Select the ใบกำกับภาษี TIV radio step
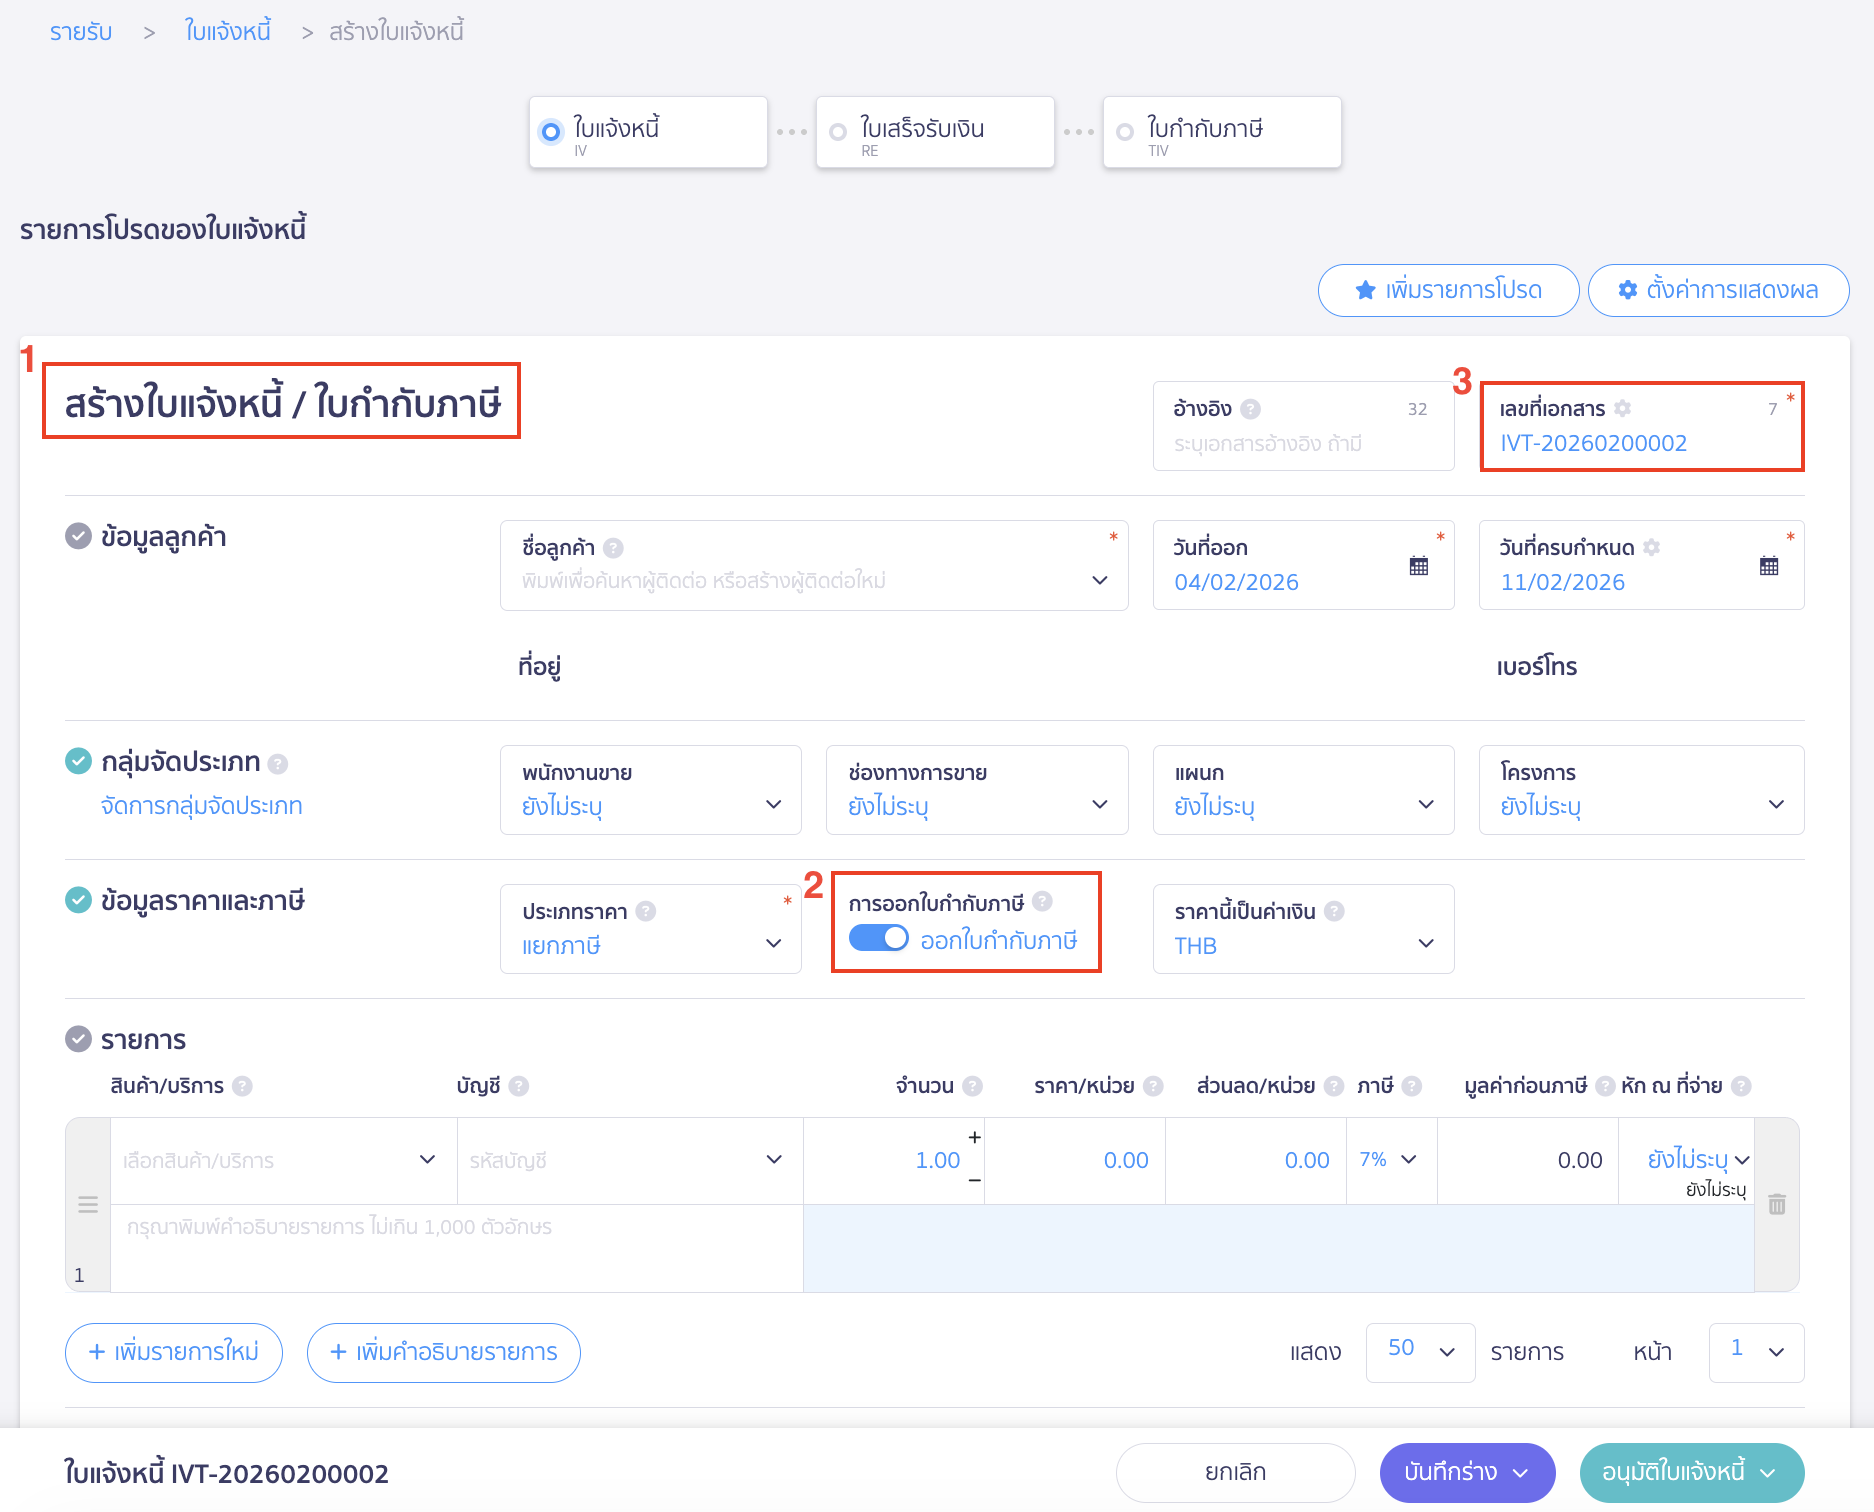Viewport: 1874px width, 1512px height. (1125, 132)
